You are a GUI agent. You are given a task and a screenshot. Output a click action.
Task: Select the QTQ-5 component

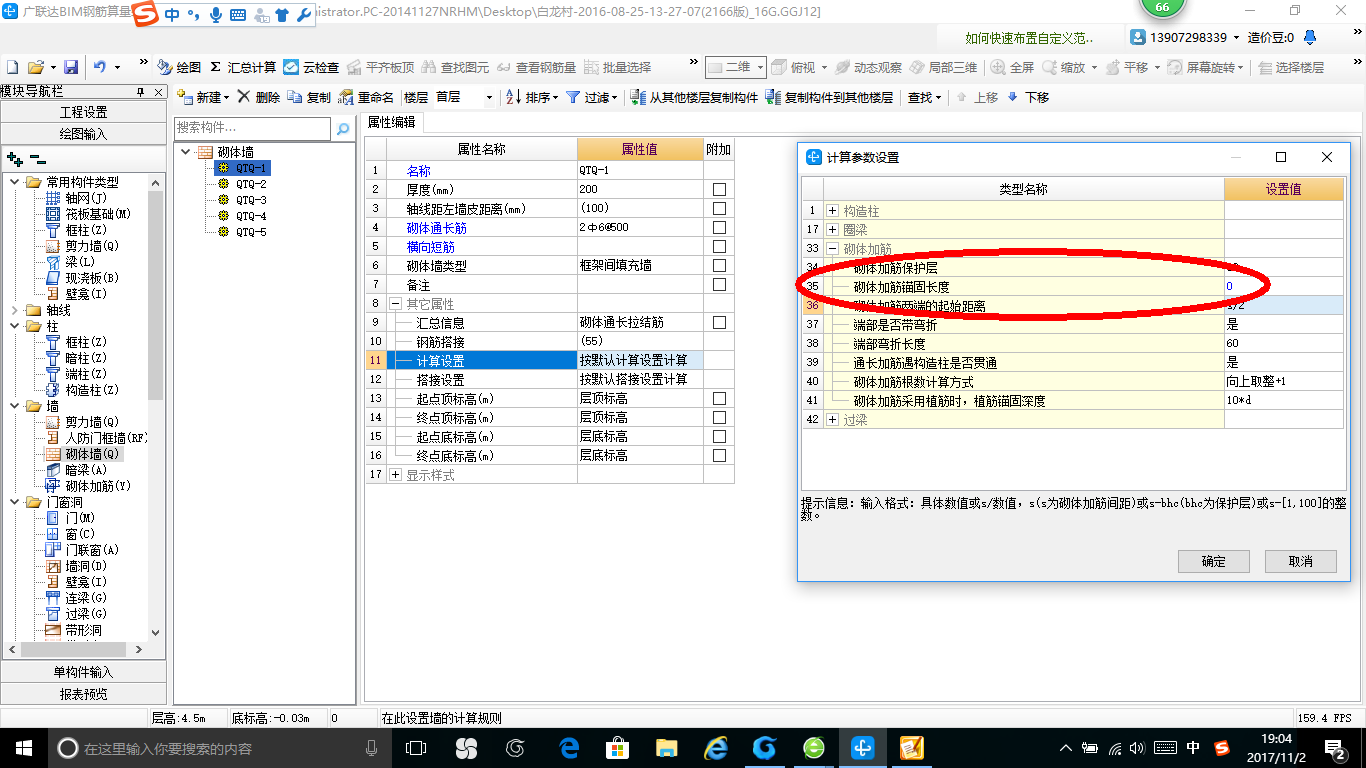pyautogui.click(x=251, y=232)
